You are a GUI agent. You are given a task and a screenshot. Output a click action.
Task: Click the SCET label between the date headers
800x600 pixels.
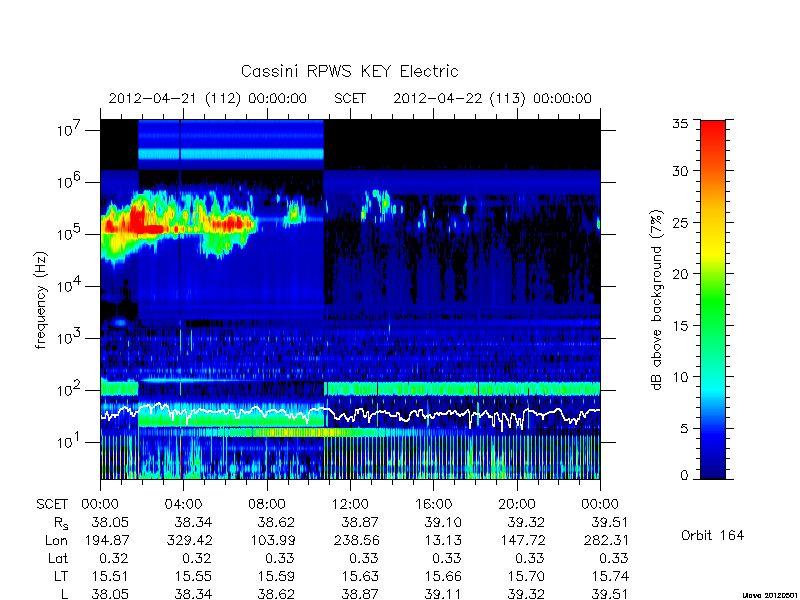tap(350, 98)
